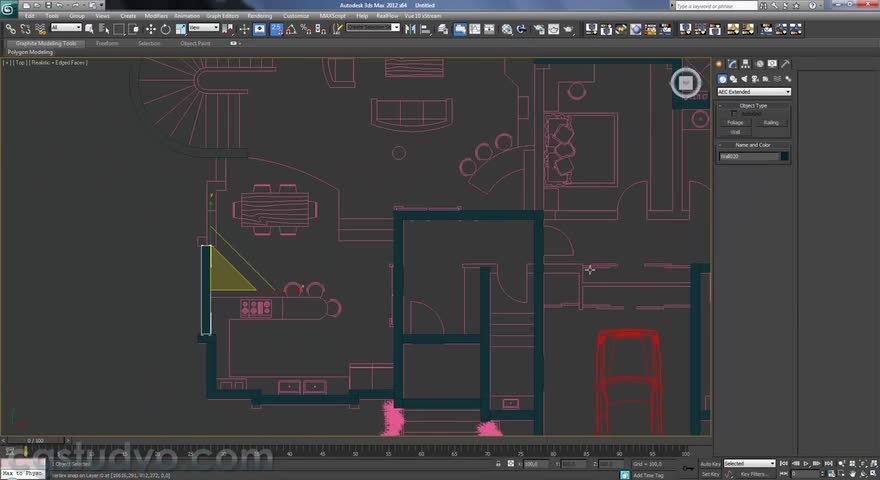880x480 pixels.
Task: Open the Edit menu
Action: (x=30, y=16)
